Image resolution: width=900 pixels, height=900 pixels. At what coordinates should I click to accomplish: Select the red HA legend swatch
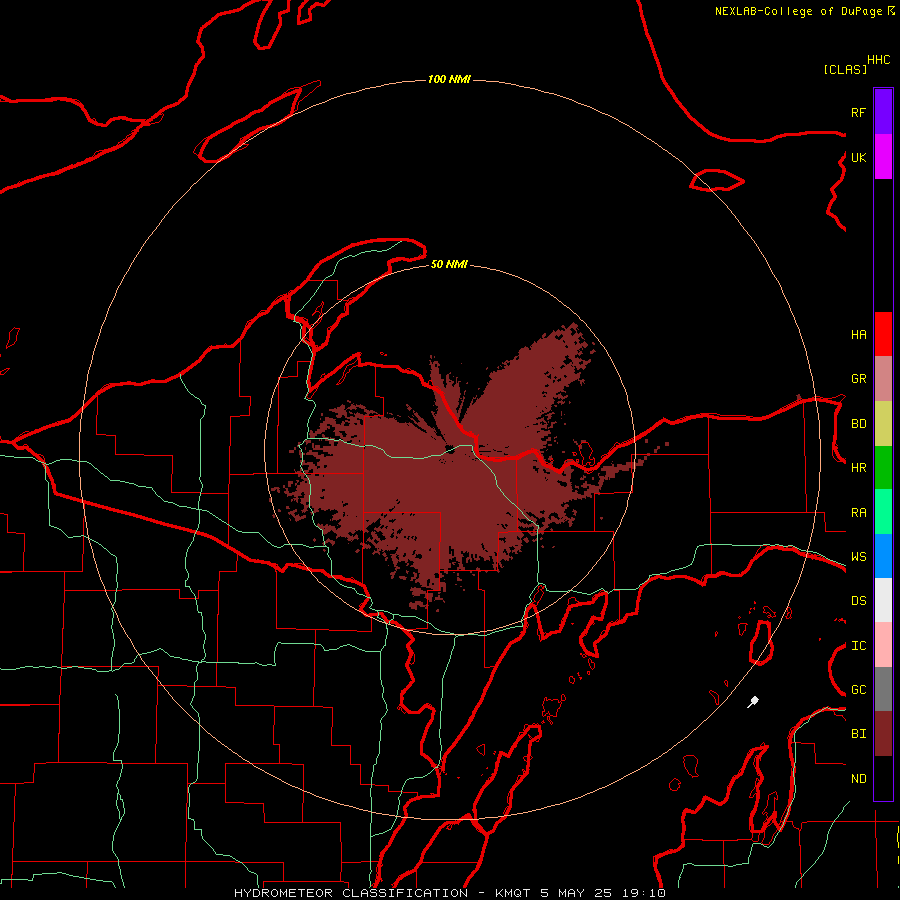883,334
